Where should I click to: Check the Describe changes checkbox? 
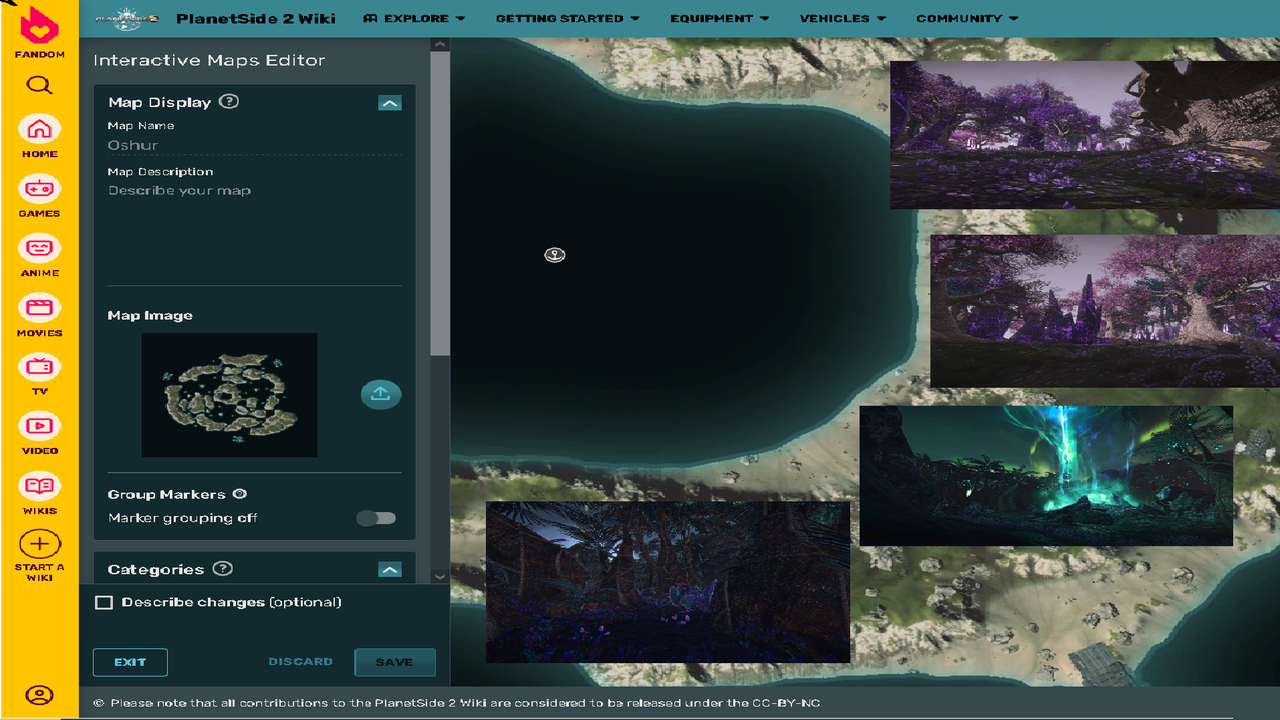tap(104, 602)
